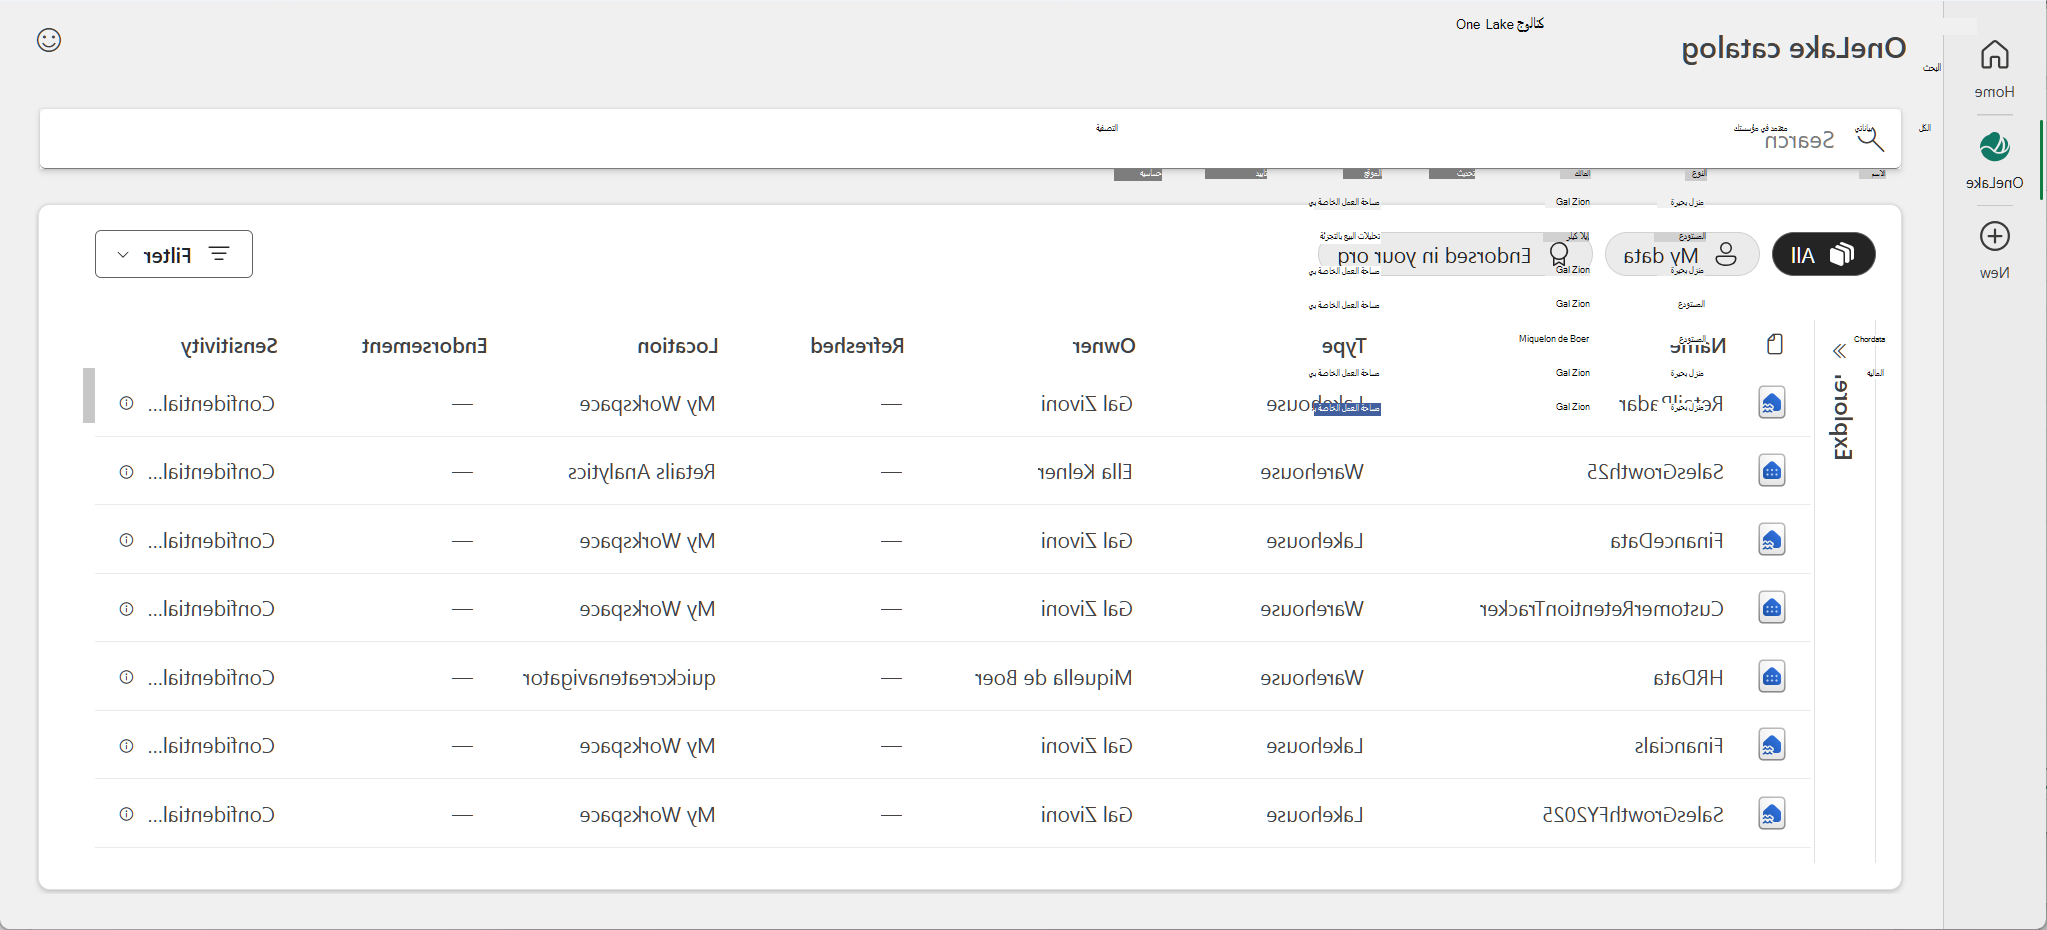Switch to Endorsed in your org tab
This screenshot has height=930, width=2047.
tap(1454, 255)
